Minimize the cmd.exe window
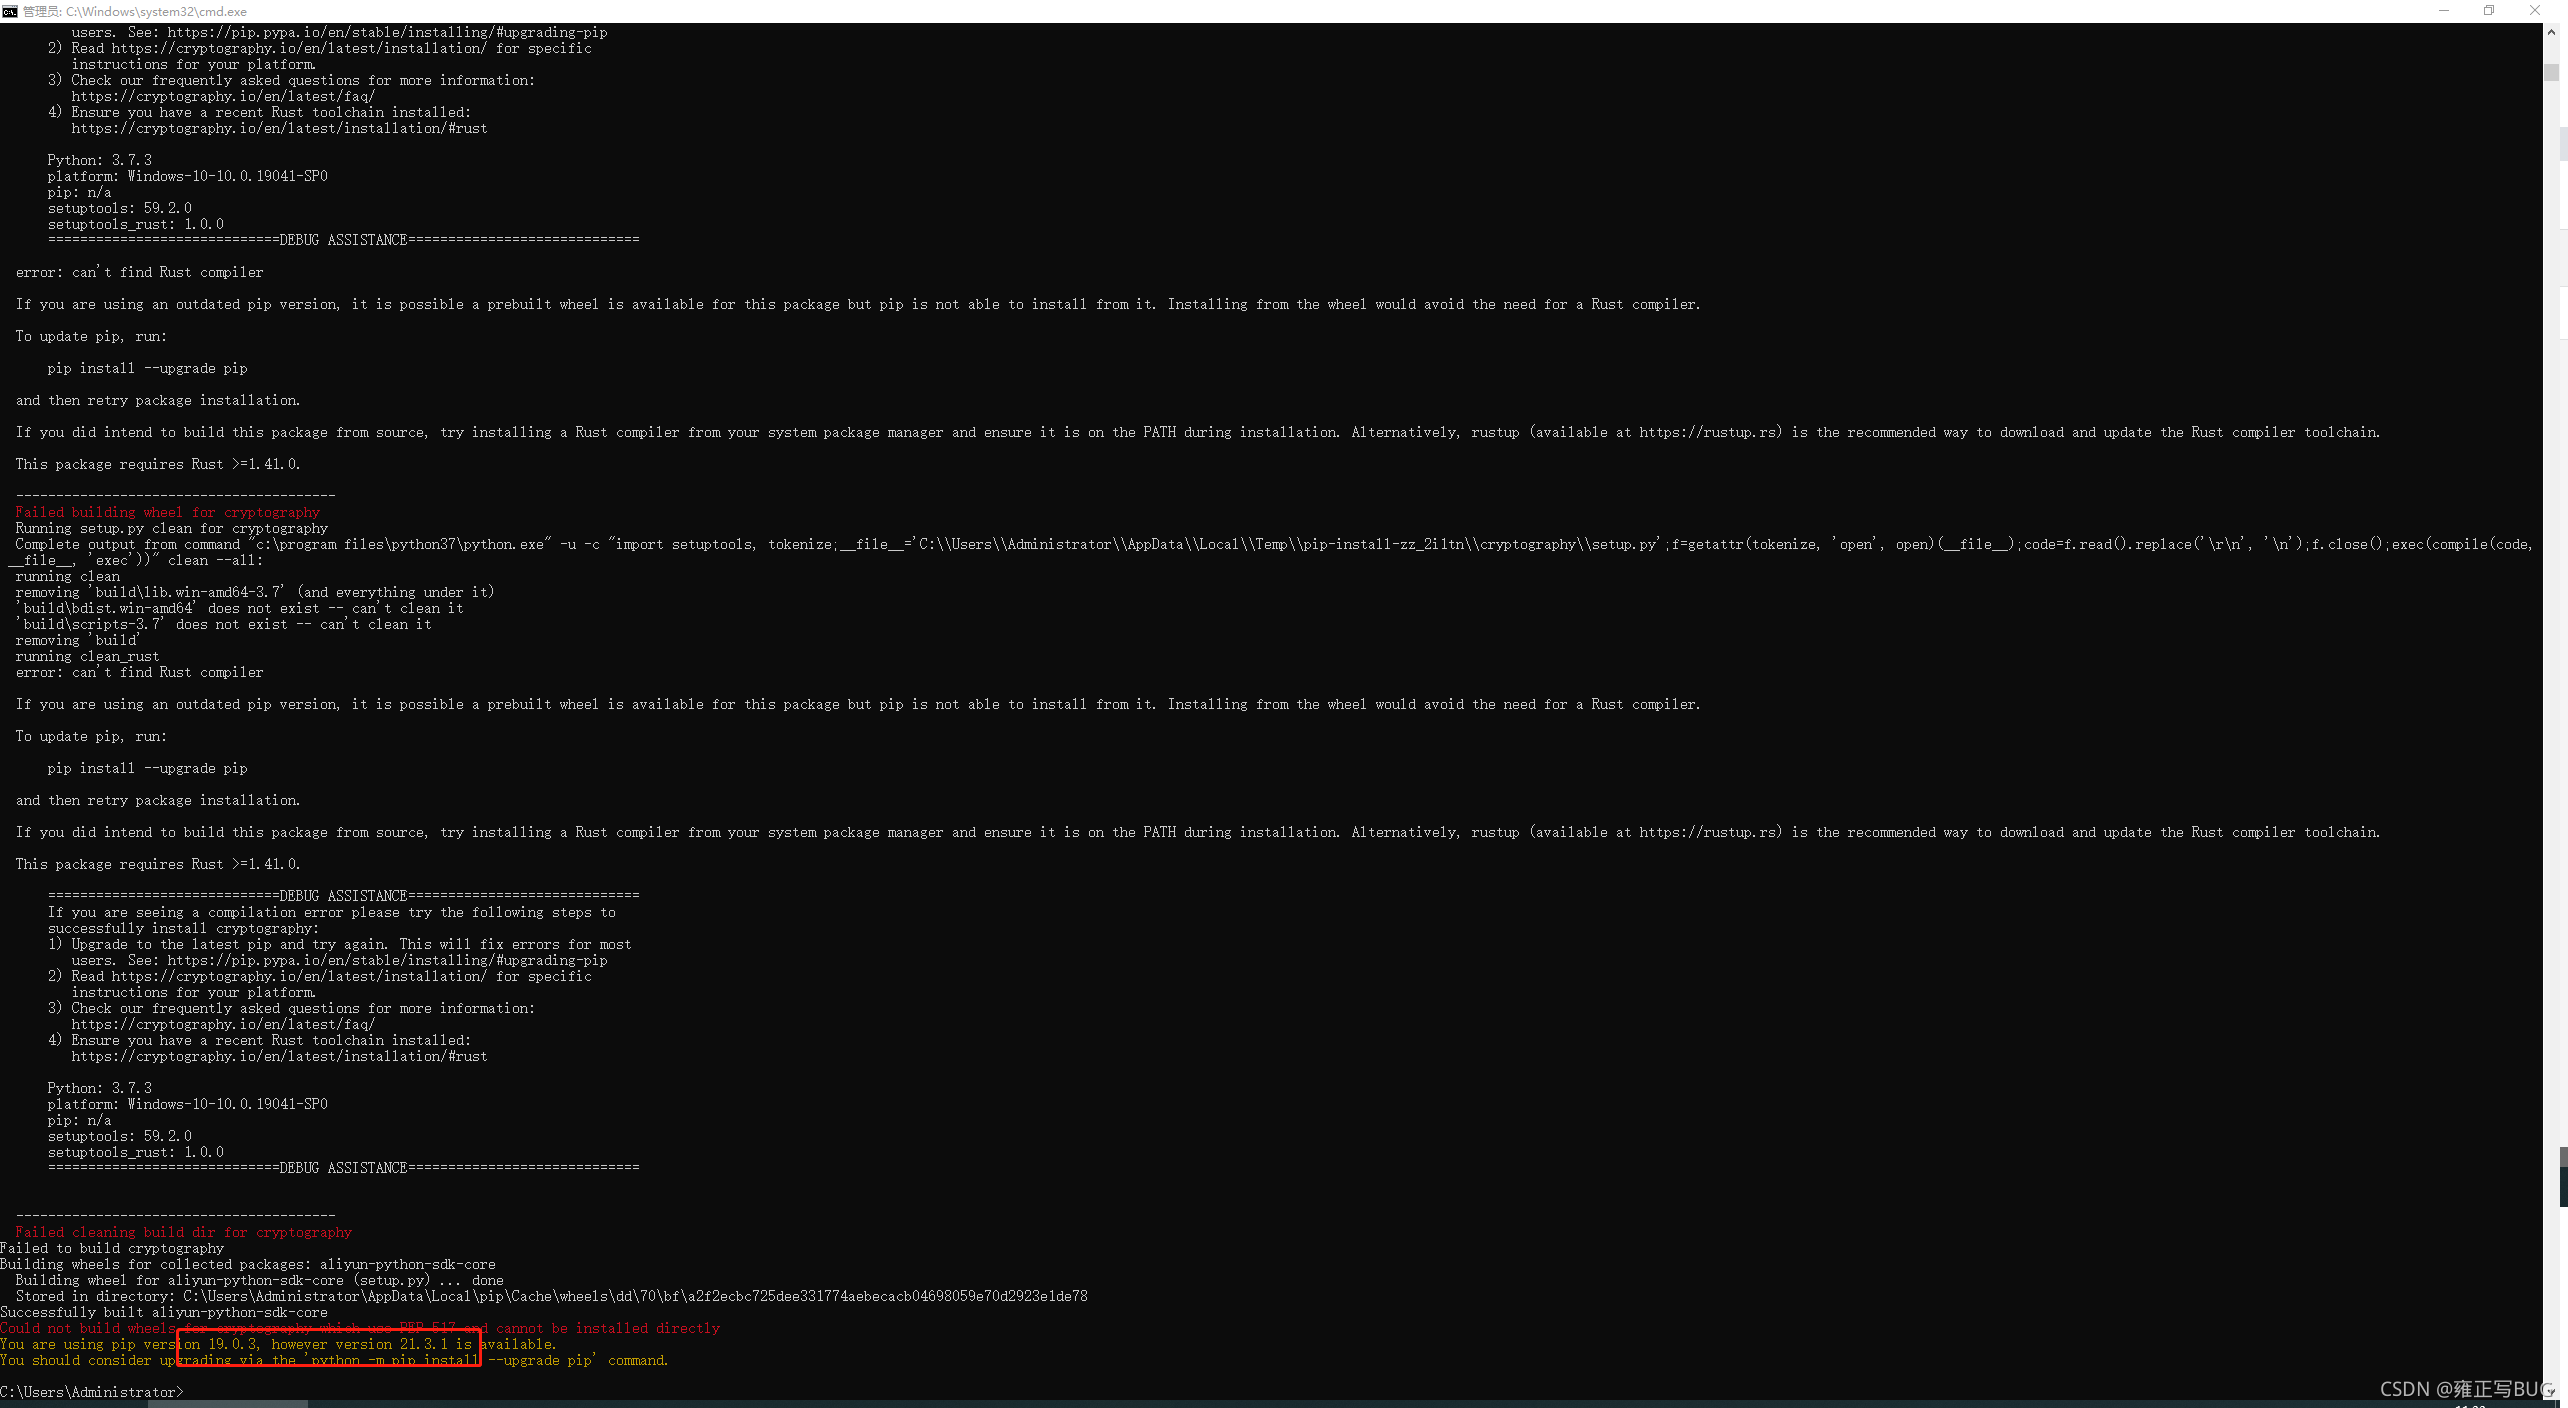Viewport: 2568px width, 1408px height. point(2443,11)
